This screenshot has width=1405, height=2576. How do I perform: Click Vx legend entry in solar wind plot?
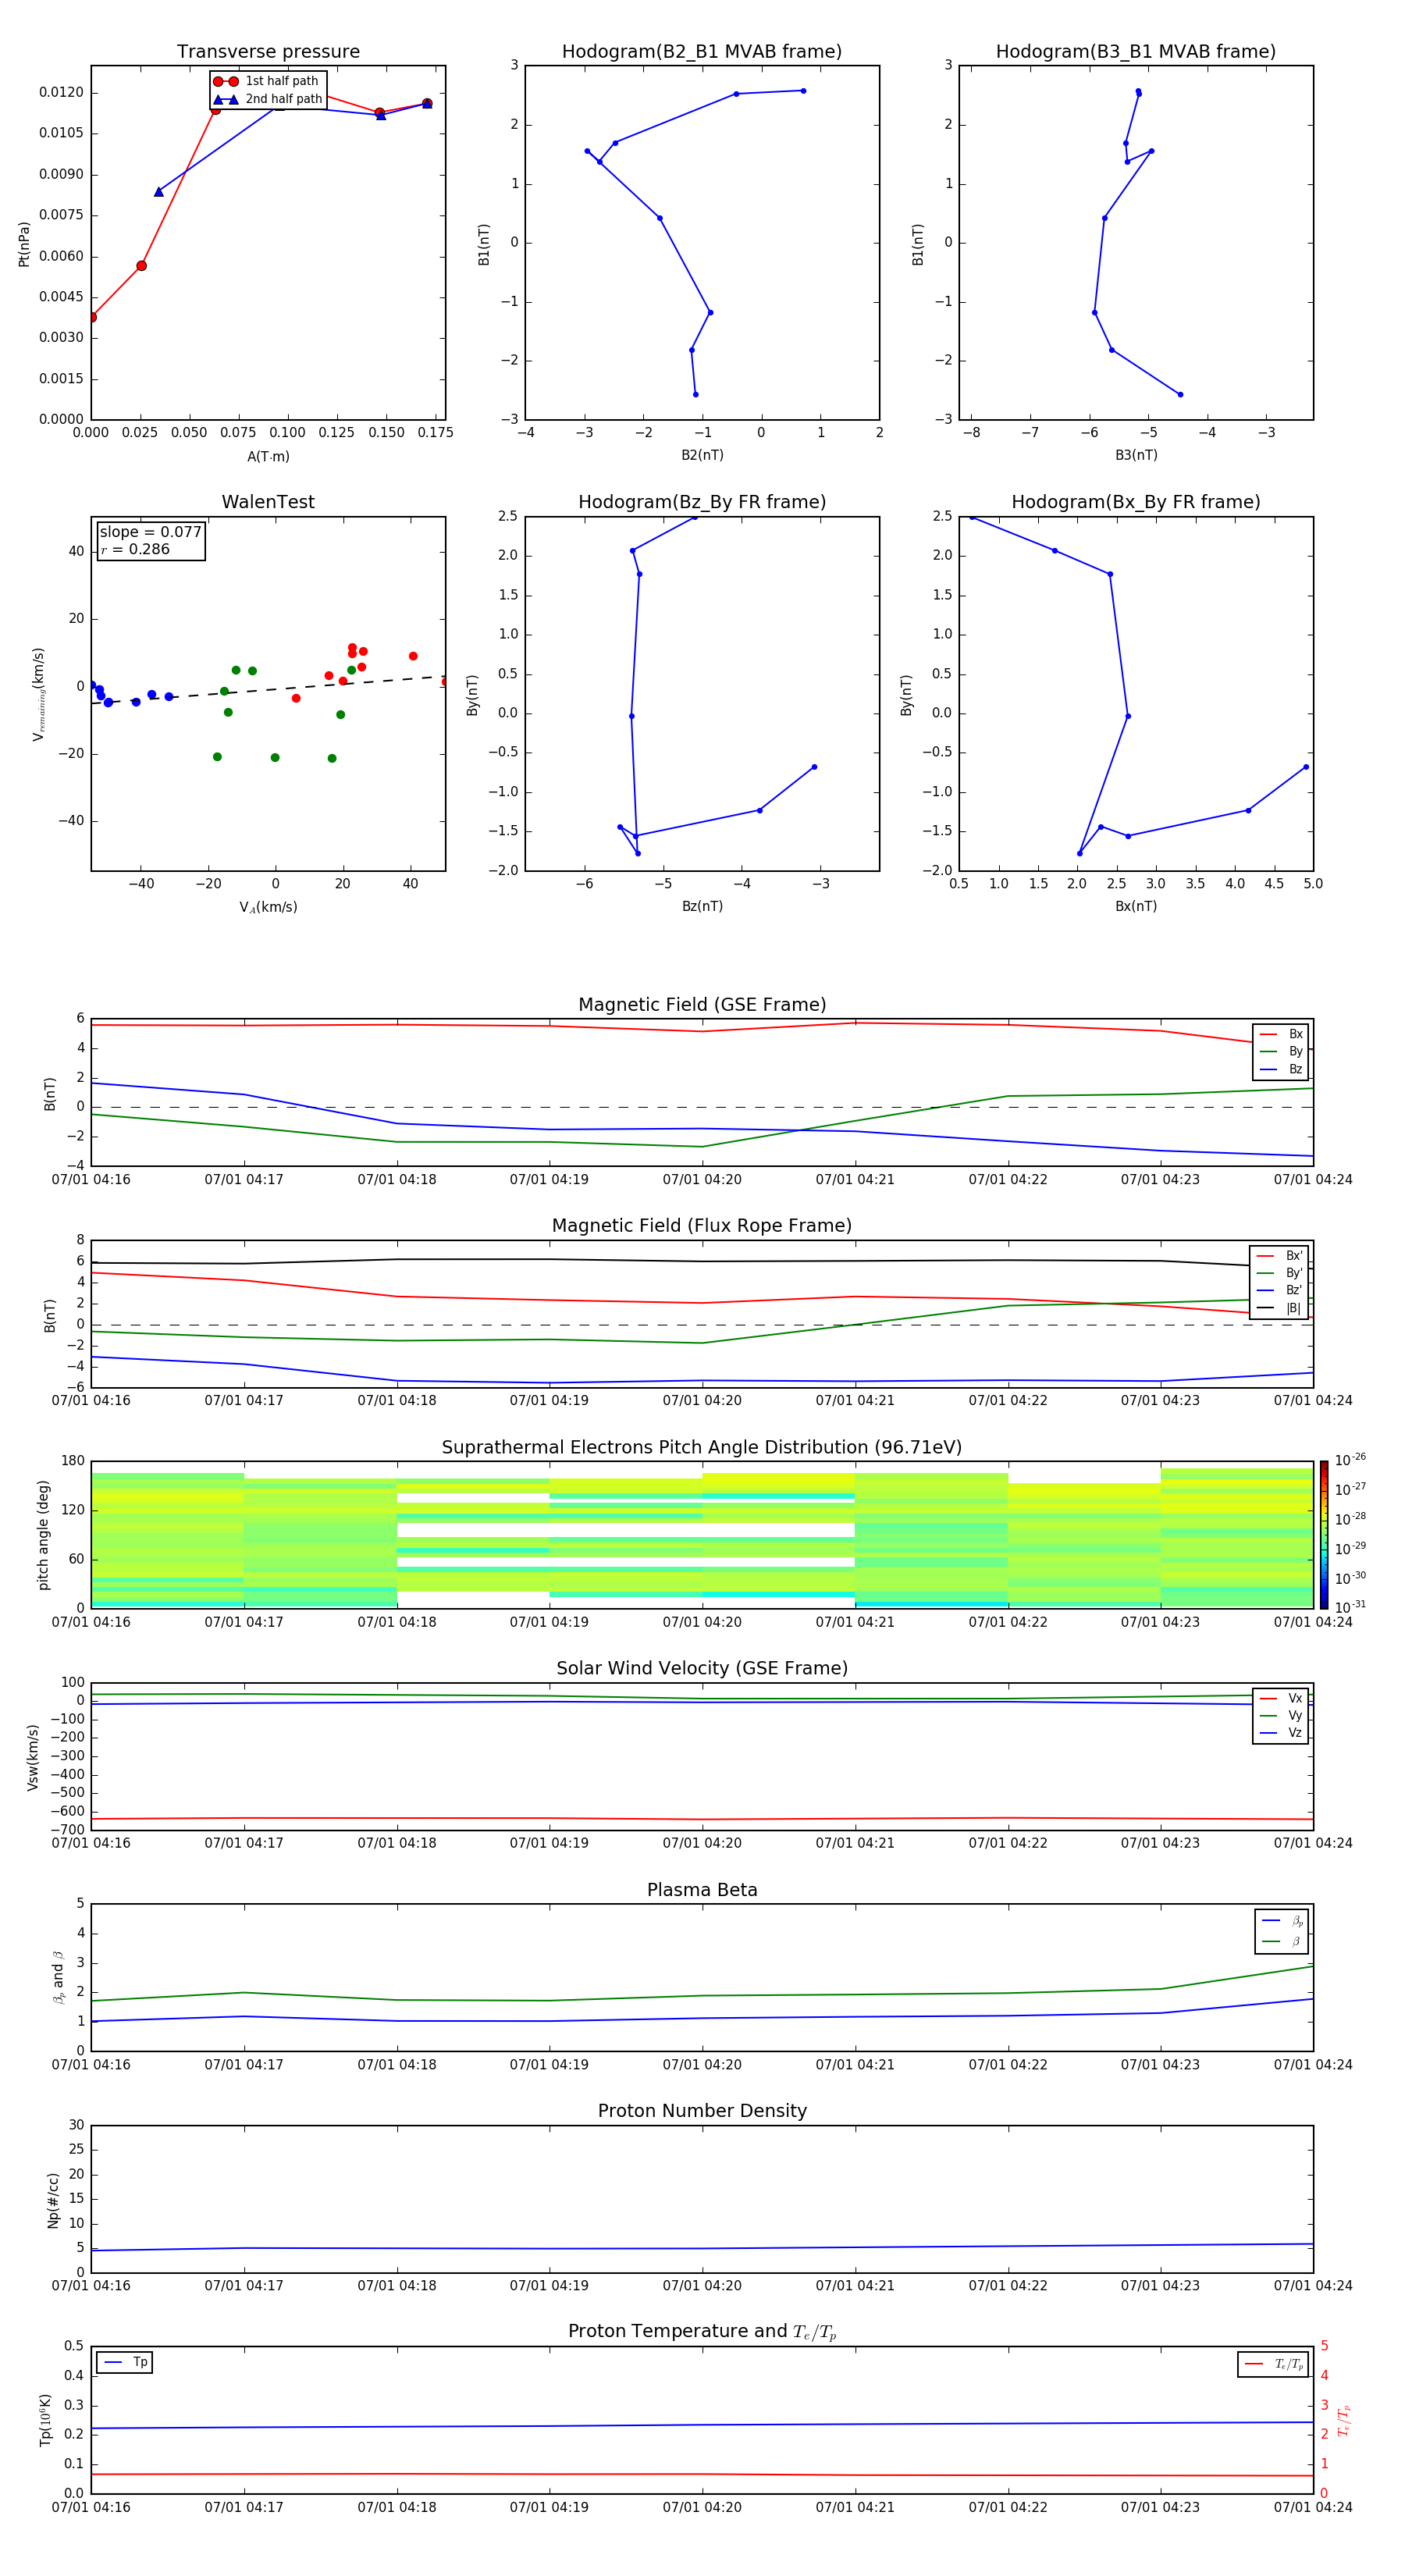click(x=1281, y=1698)
